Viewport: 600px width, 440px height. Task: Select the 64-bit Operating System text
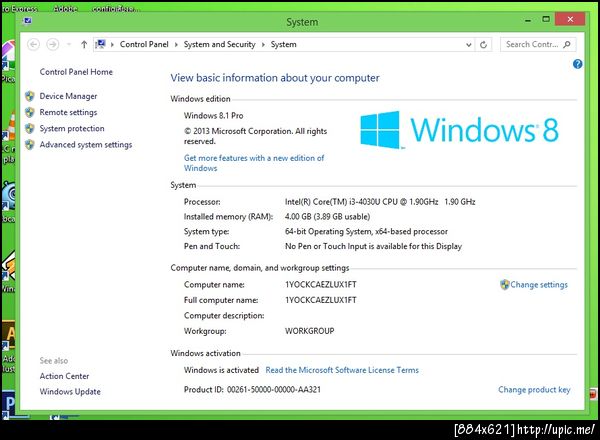(366, 231)
